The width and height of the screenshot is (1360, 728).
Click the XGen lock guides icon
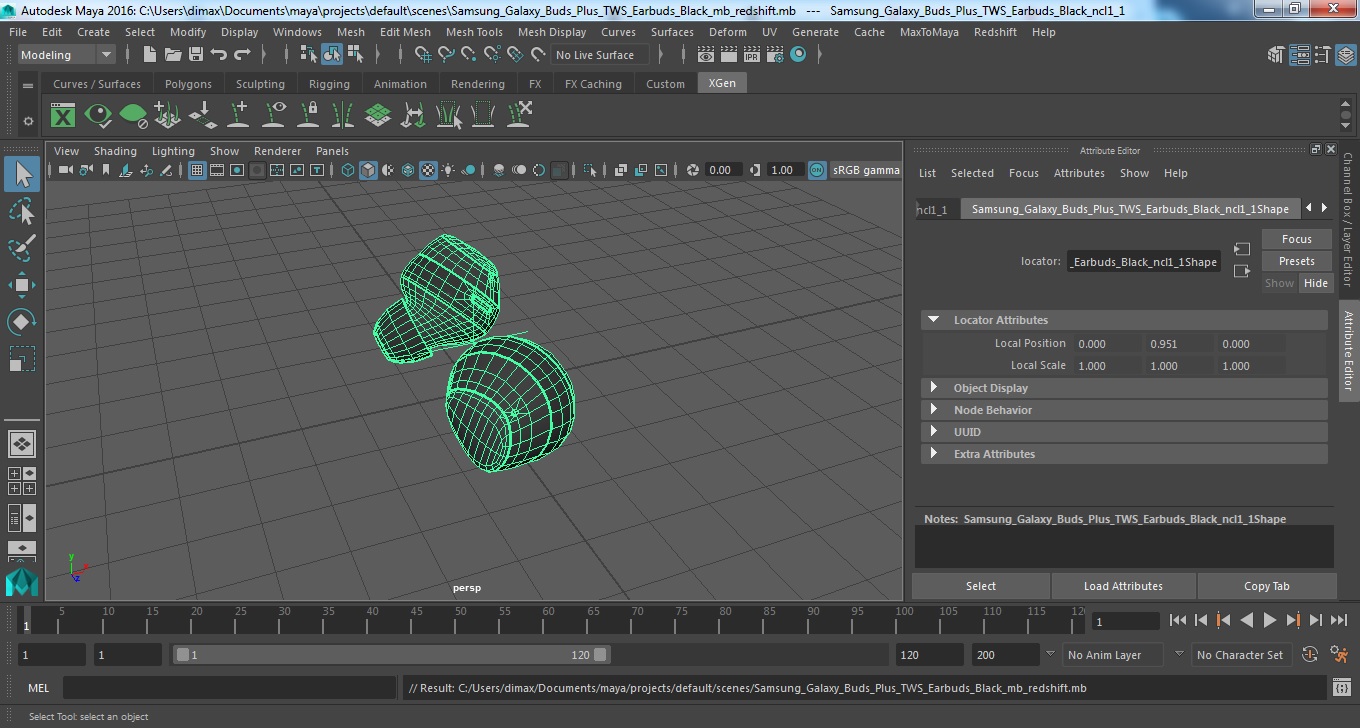[x=308, y=115]
